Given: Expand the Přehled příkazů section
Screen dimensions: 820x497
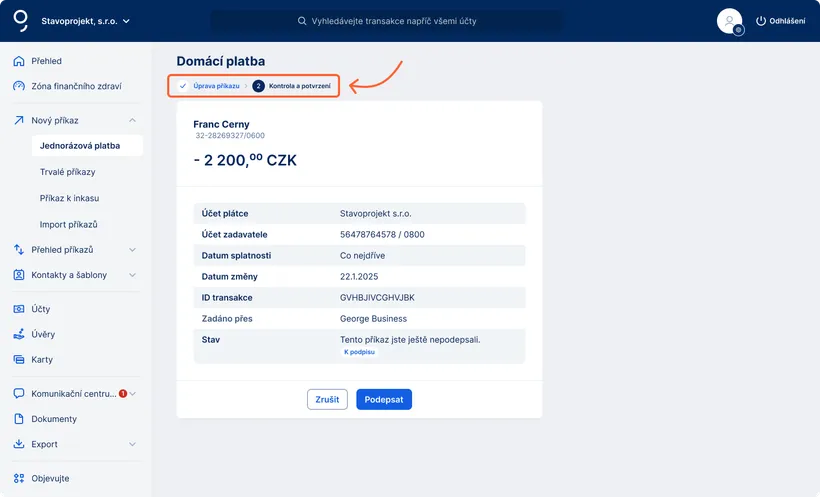Looking at the screenshot, I should pyautogui.click(x=133, y=250).
